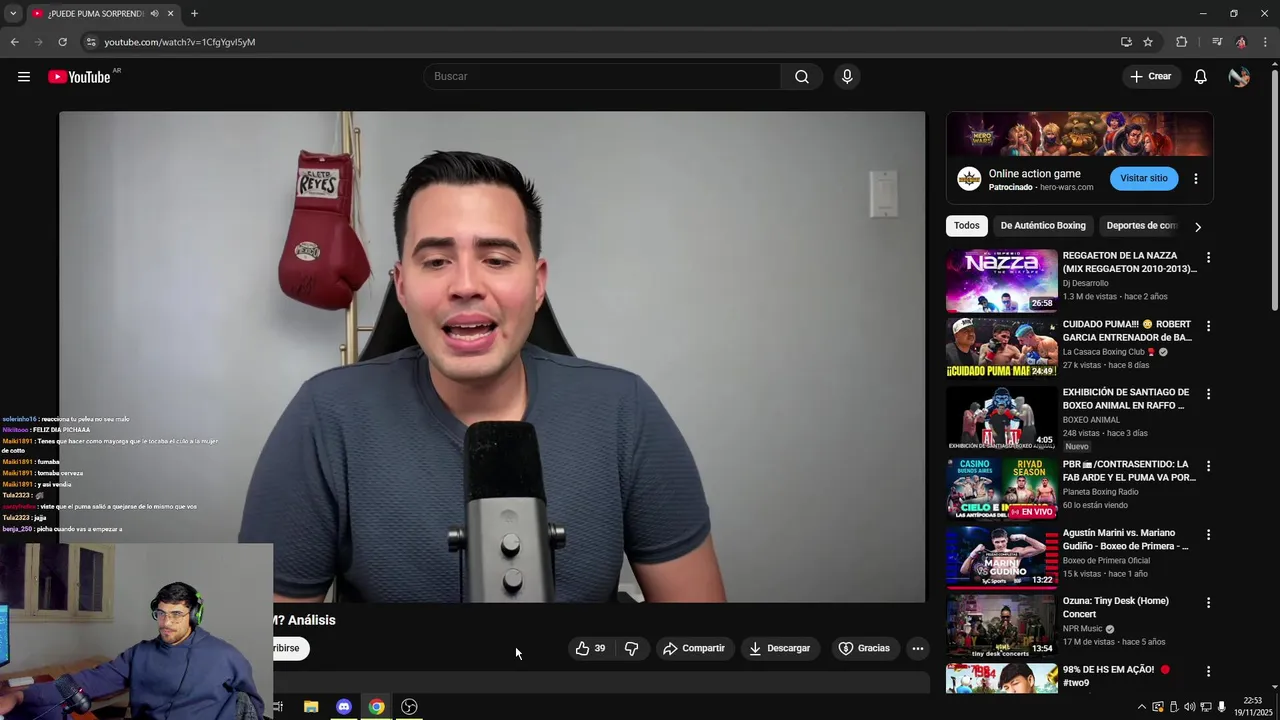1280x720 pixels.
Task: Start voice search with the microphone icon
Action: pyautogui.click(x=847, y=76)
